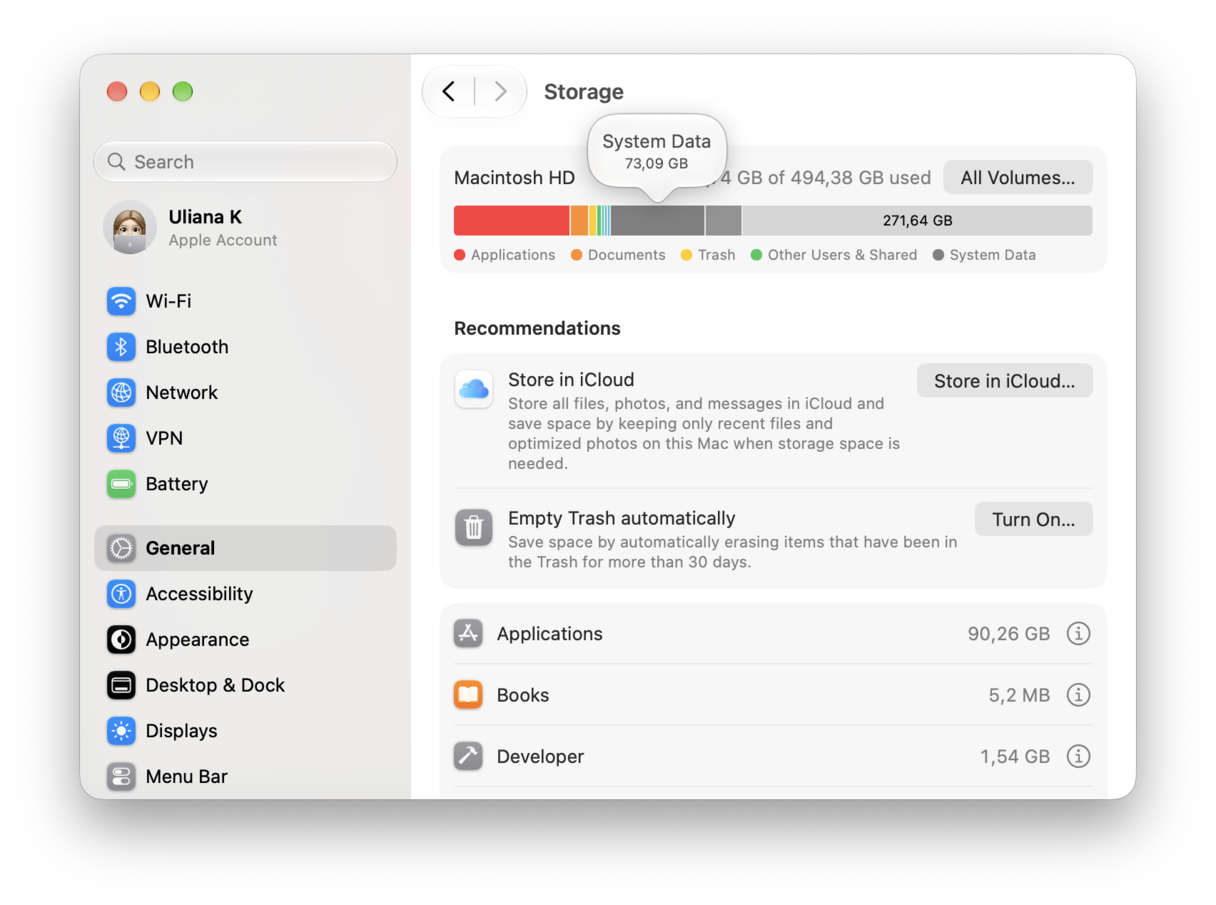Click the Desktop & Dock icon

click(x=121, y=685)
